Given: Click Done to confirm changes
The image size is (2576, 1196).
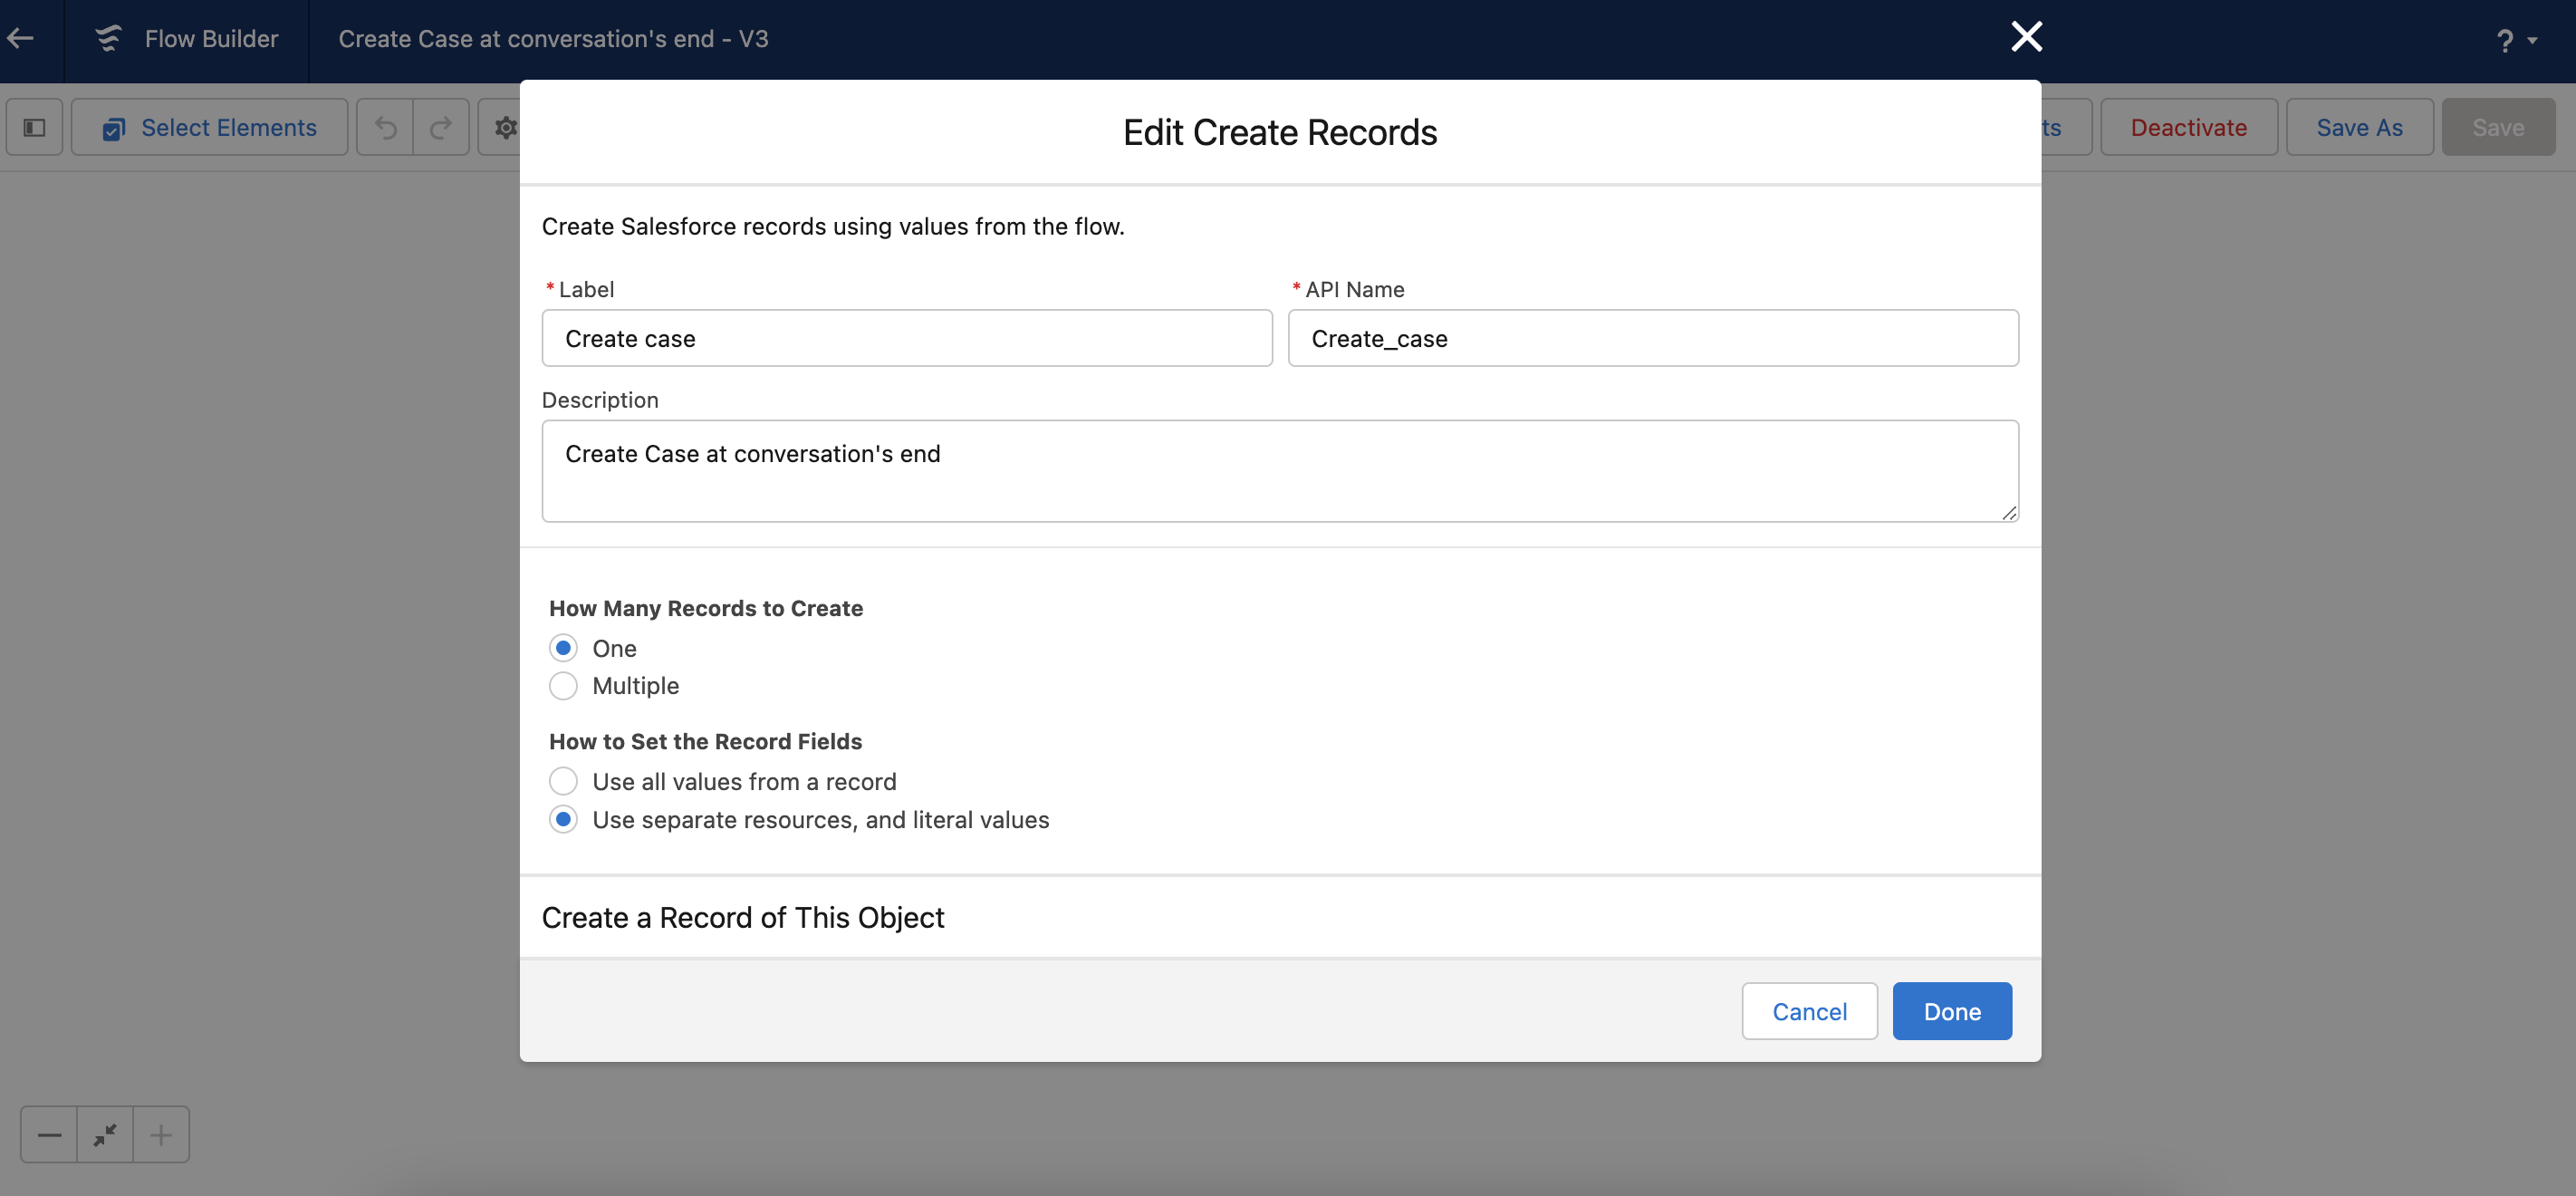Looking at the screenshot, I should 1952,1011.
